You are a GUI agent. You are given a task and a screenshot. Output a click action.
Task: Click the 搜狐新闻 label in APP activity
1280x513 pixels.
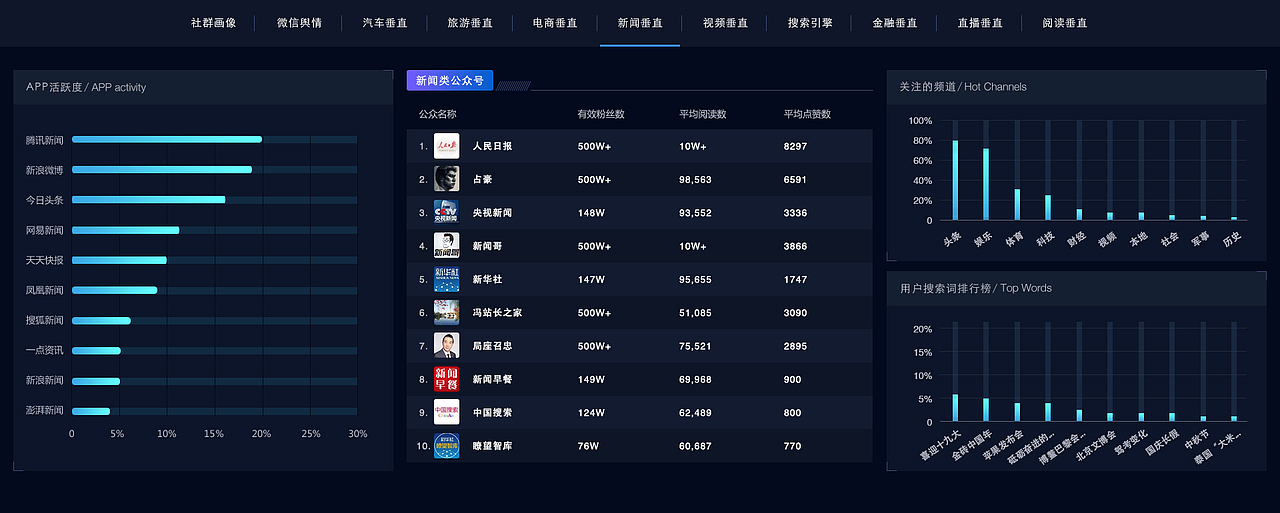coord(45,320)
